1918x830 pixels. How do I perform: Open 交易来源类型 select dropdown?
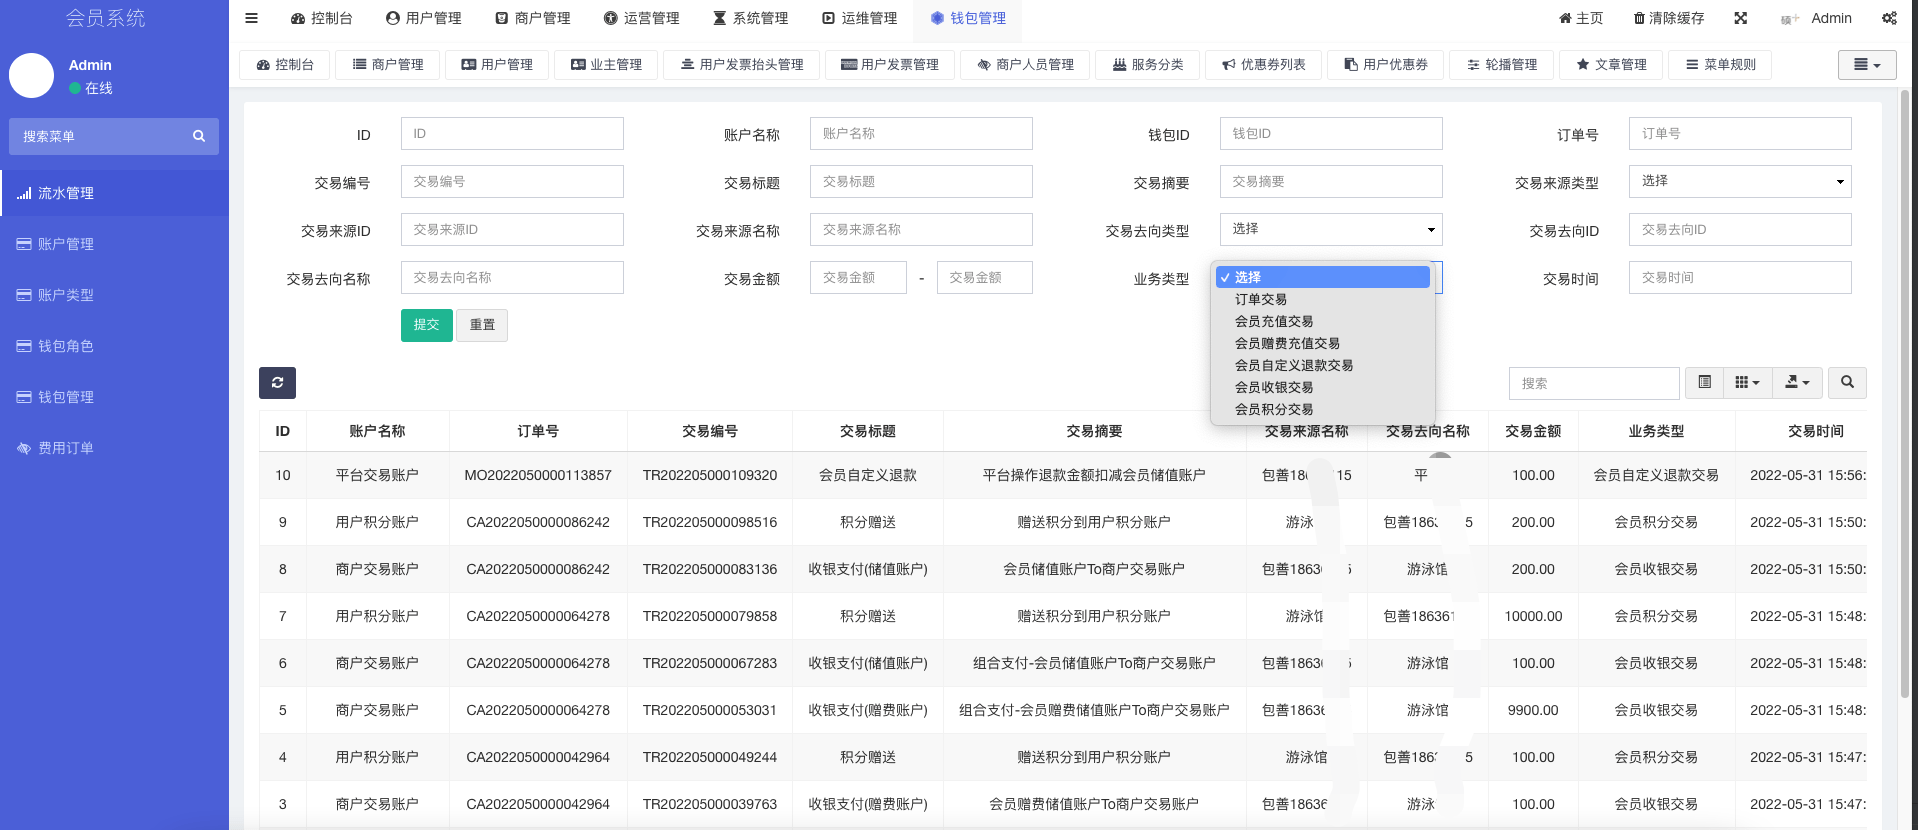1740,181
